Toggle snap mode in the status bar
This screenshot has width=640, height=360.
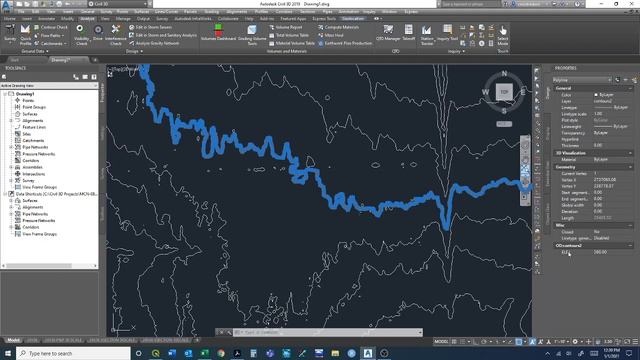[462, 342]
